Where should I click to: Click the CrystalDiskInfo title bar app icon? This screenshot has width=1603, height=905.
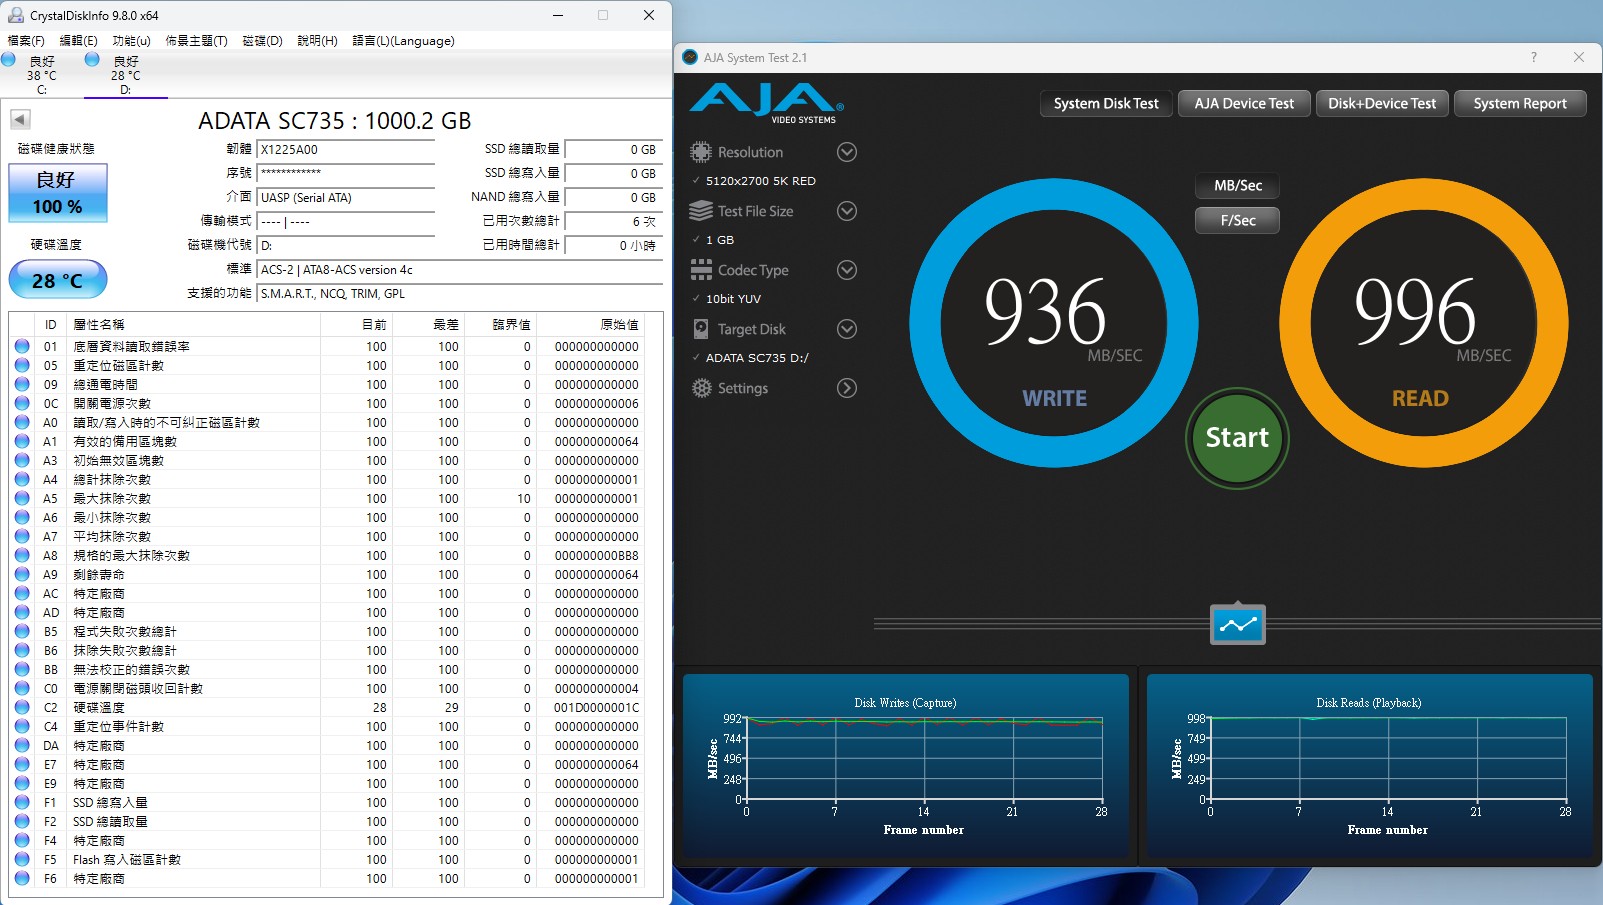point(16,15)
